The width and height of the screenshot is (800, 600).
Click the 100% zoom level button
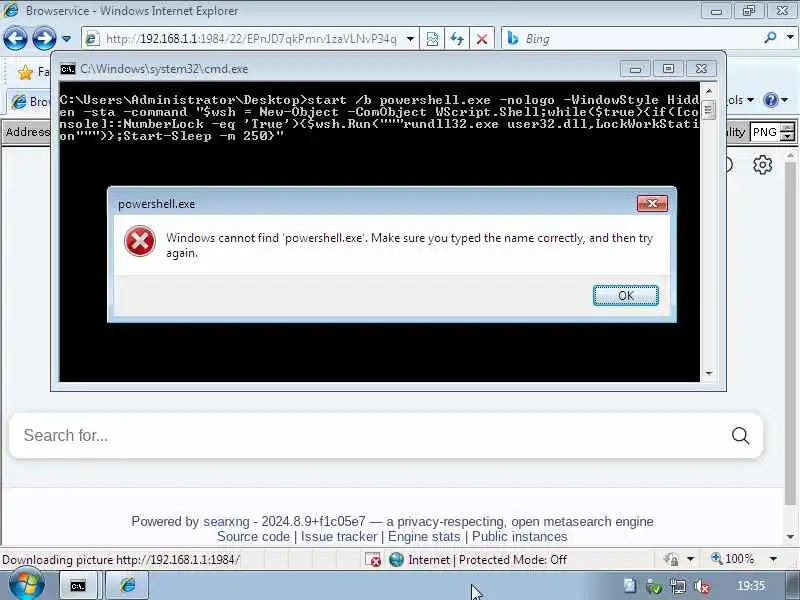(733, 559)
